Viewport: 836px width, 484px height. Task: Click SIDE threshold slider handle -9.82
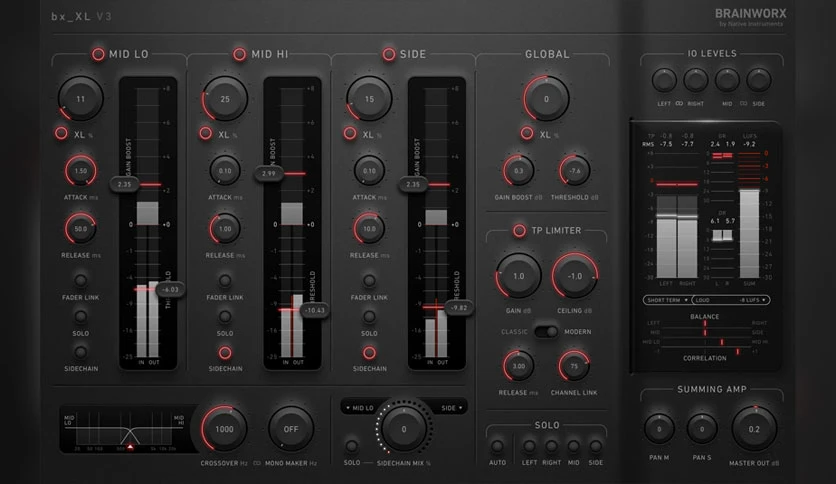click(459, 308)
